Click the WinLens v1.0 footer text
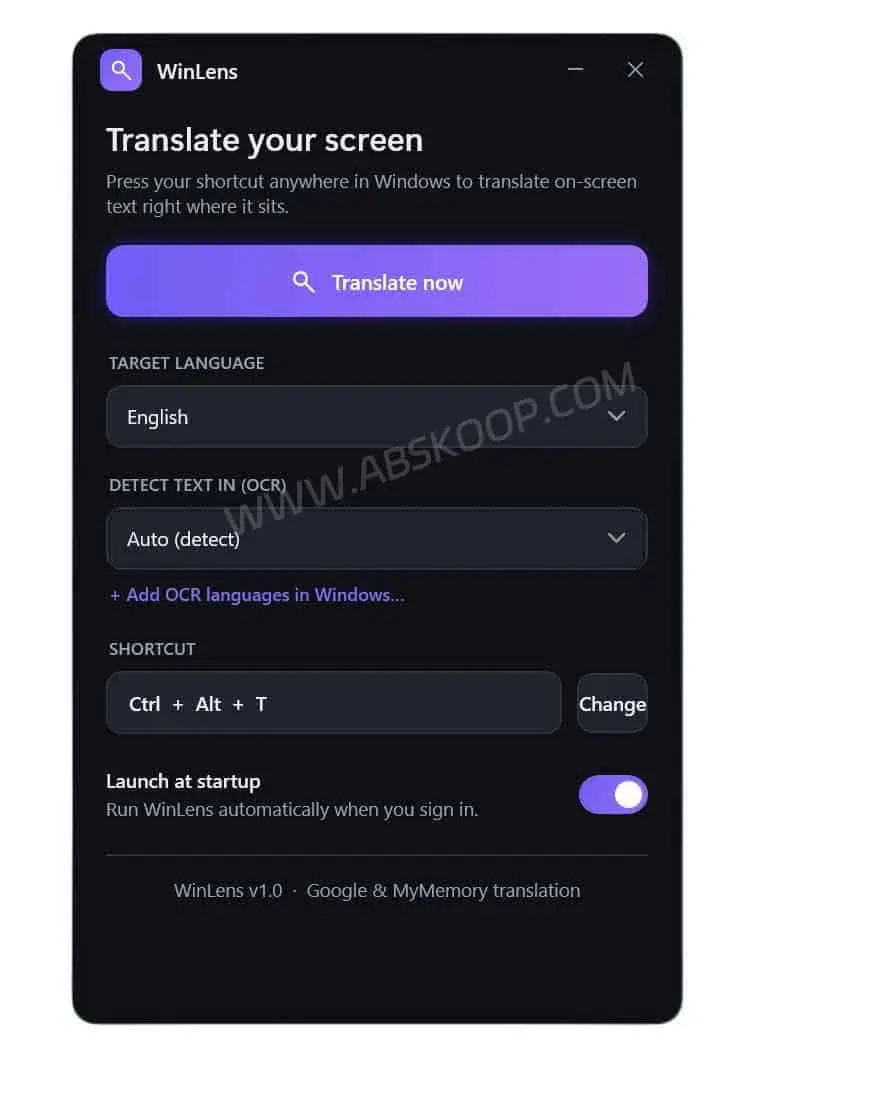 pyautogui.click(x=228, y=890)
